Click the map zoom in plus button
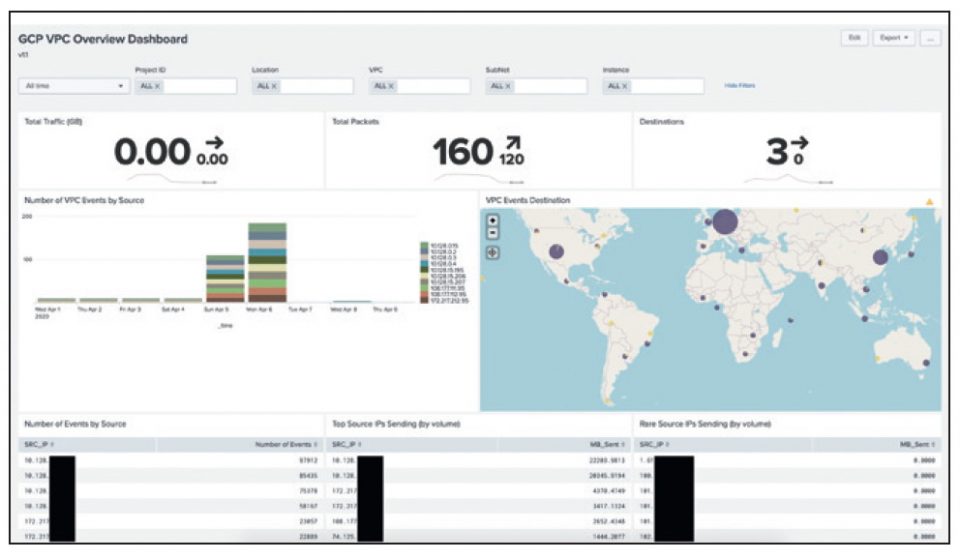 tap(493, 220)
